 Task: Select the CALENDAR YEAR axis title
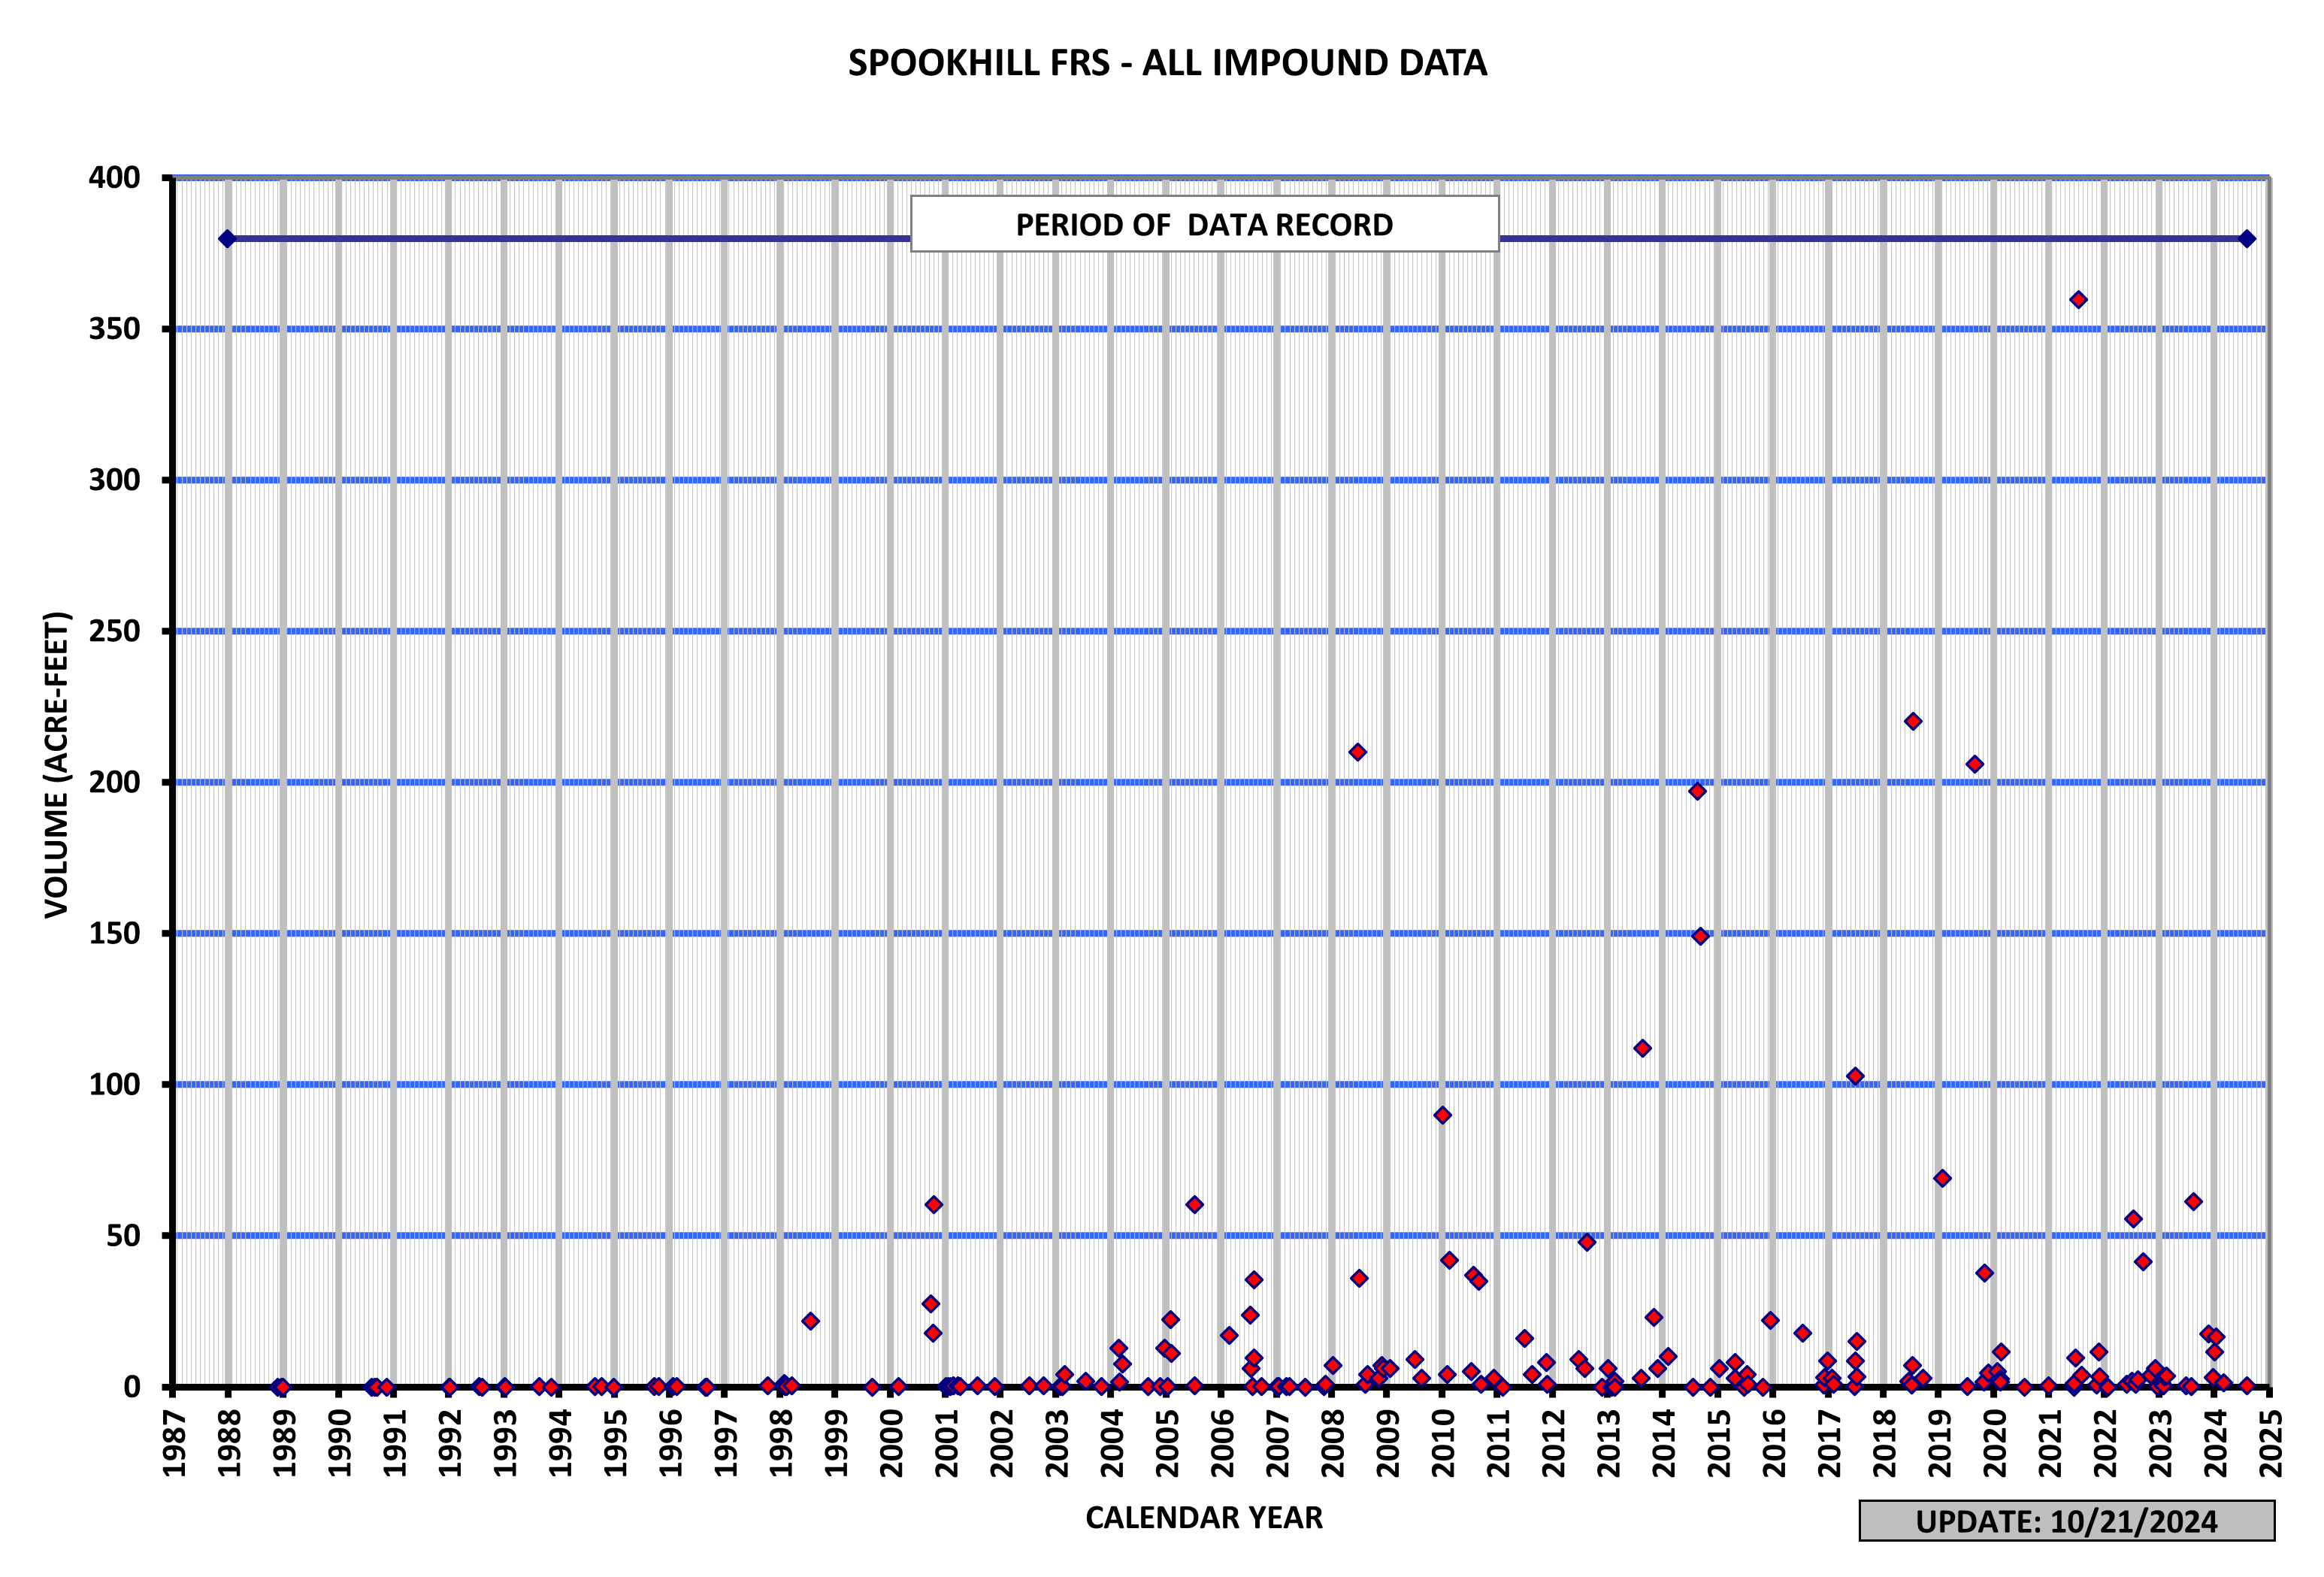(x=1204, y=1518)
